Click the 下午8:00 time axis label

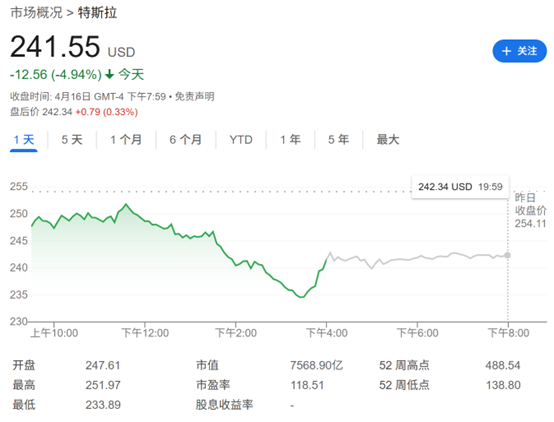click(x=508, y=333)
